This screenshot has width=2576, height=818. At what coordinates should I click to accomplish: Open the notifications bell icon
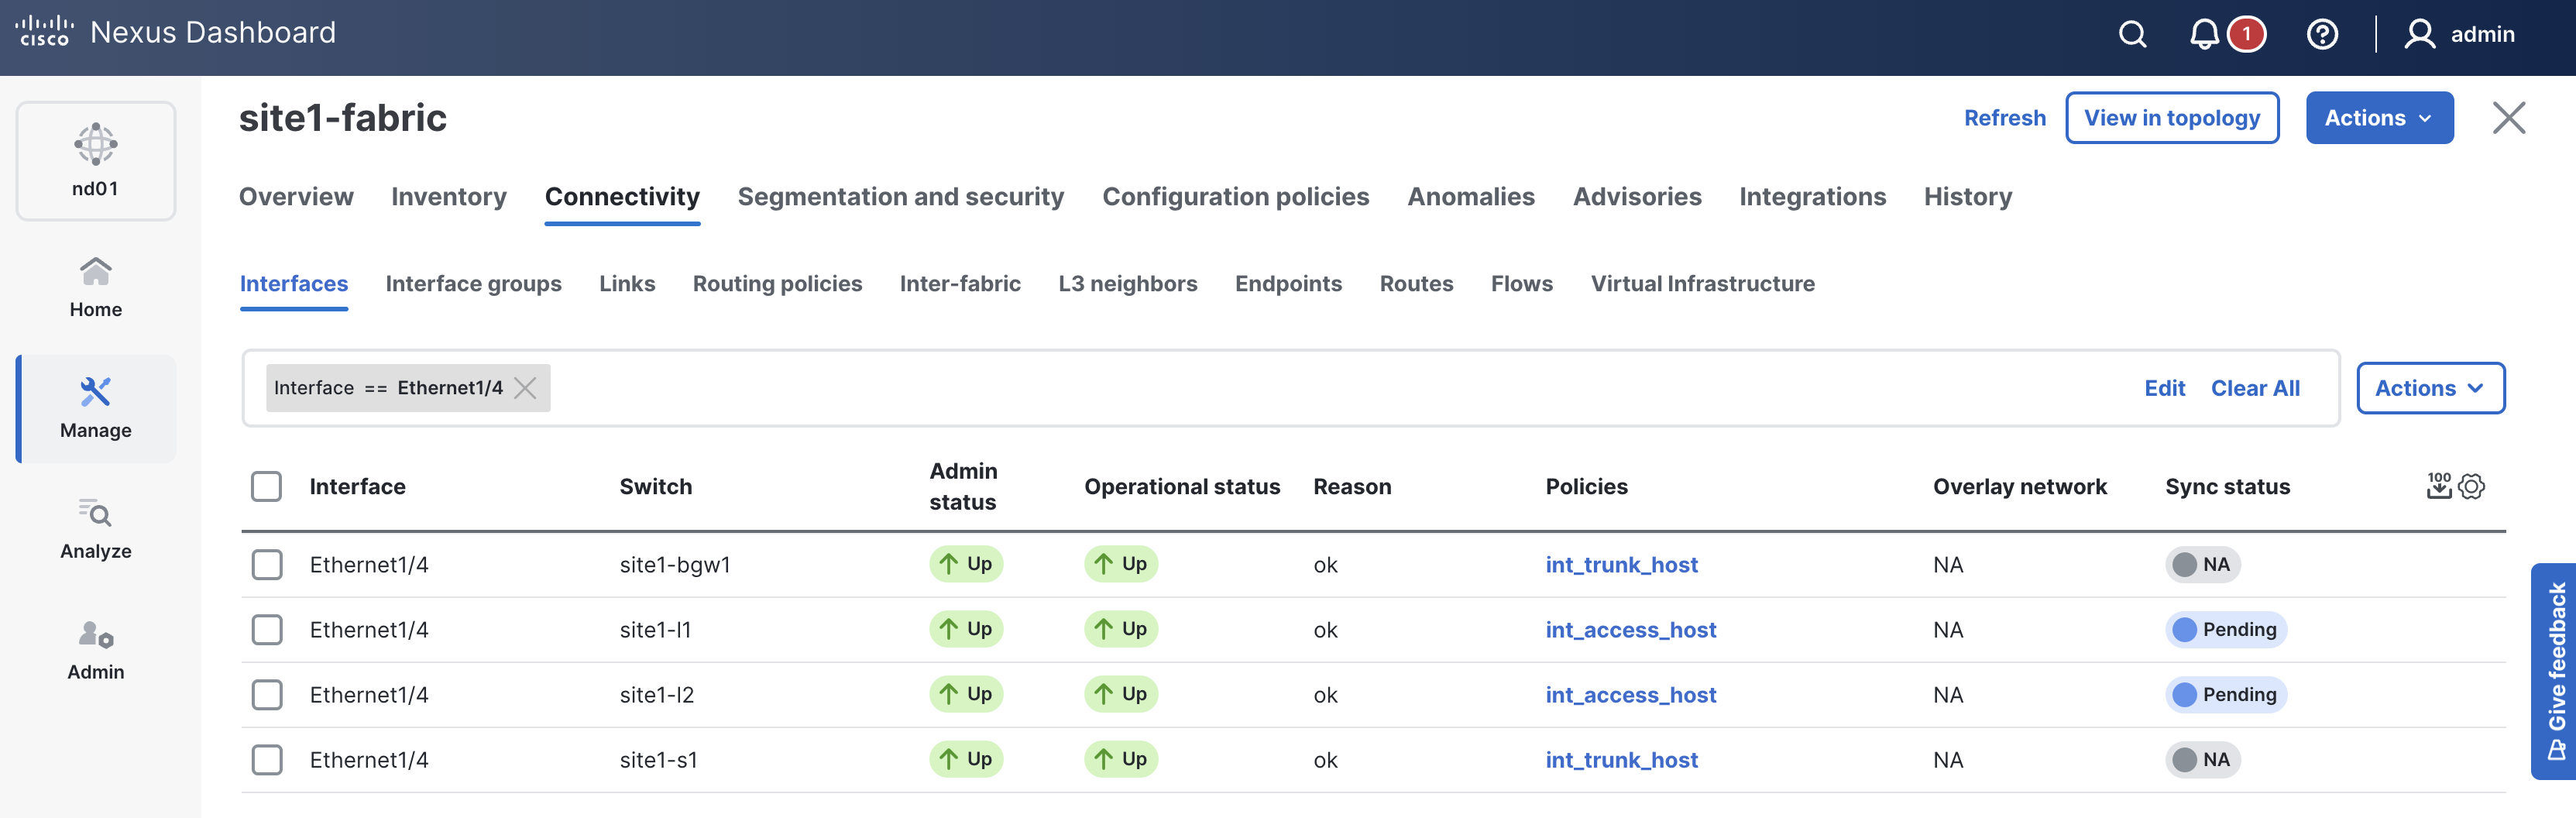2204,35
